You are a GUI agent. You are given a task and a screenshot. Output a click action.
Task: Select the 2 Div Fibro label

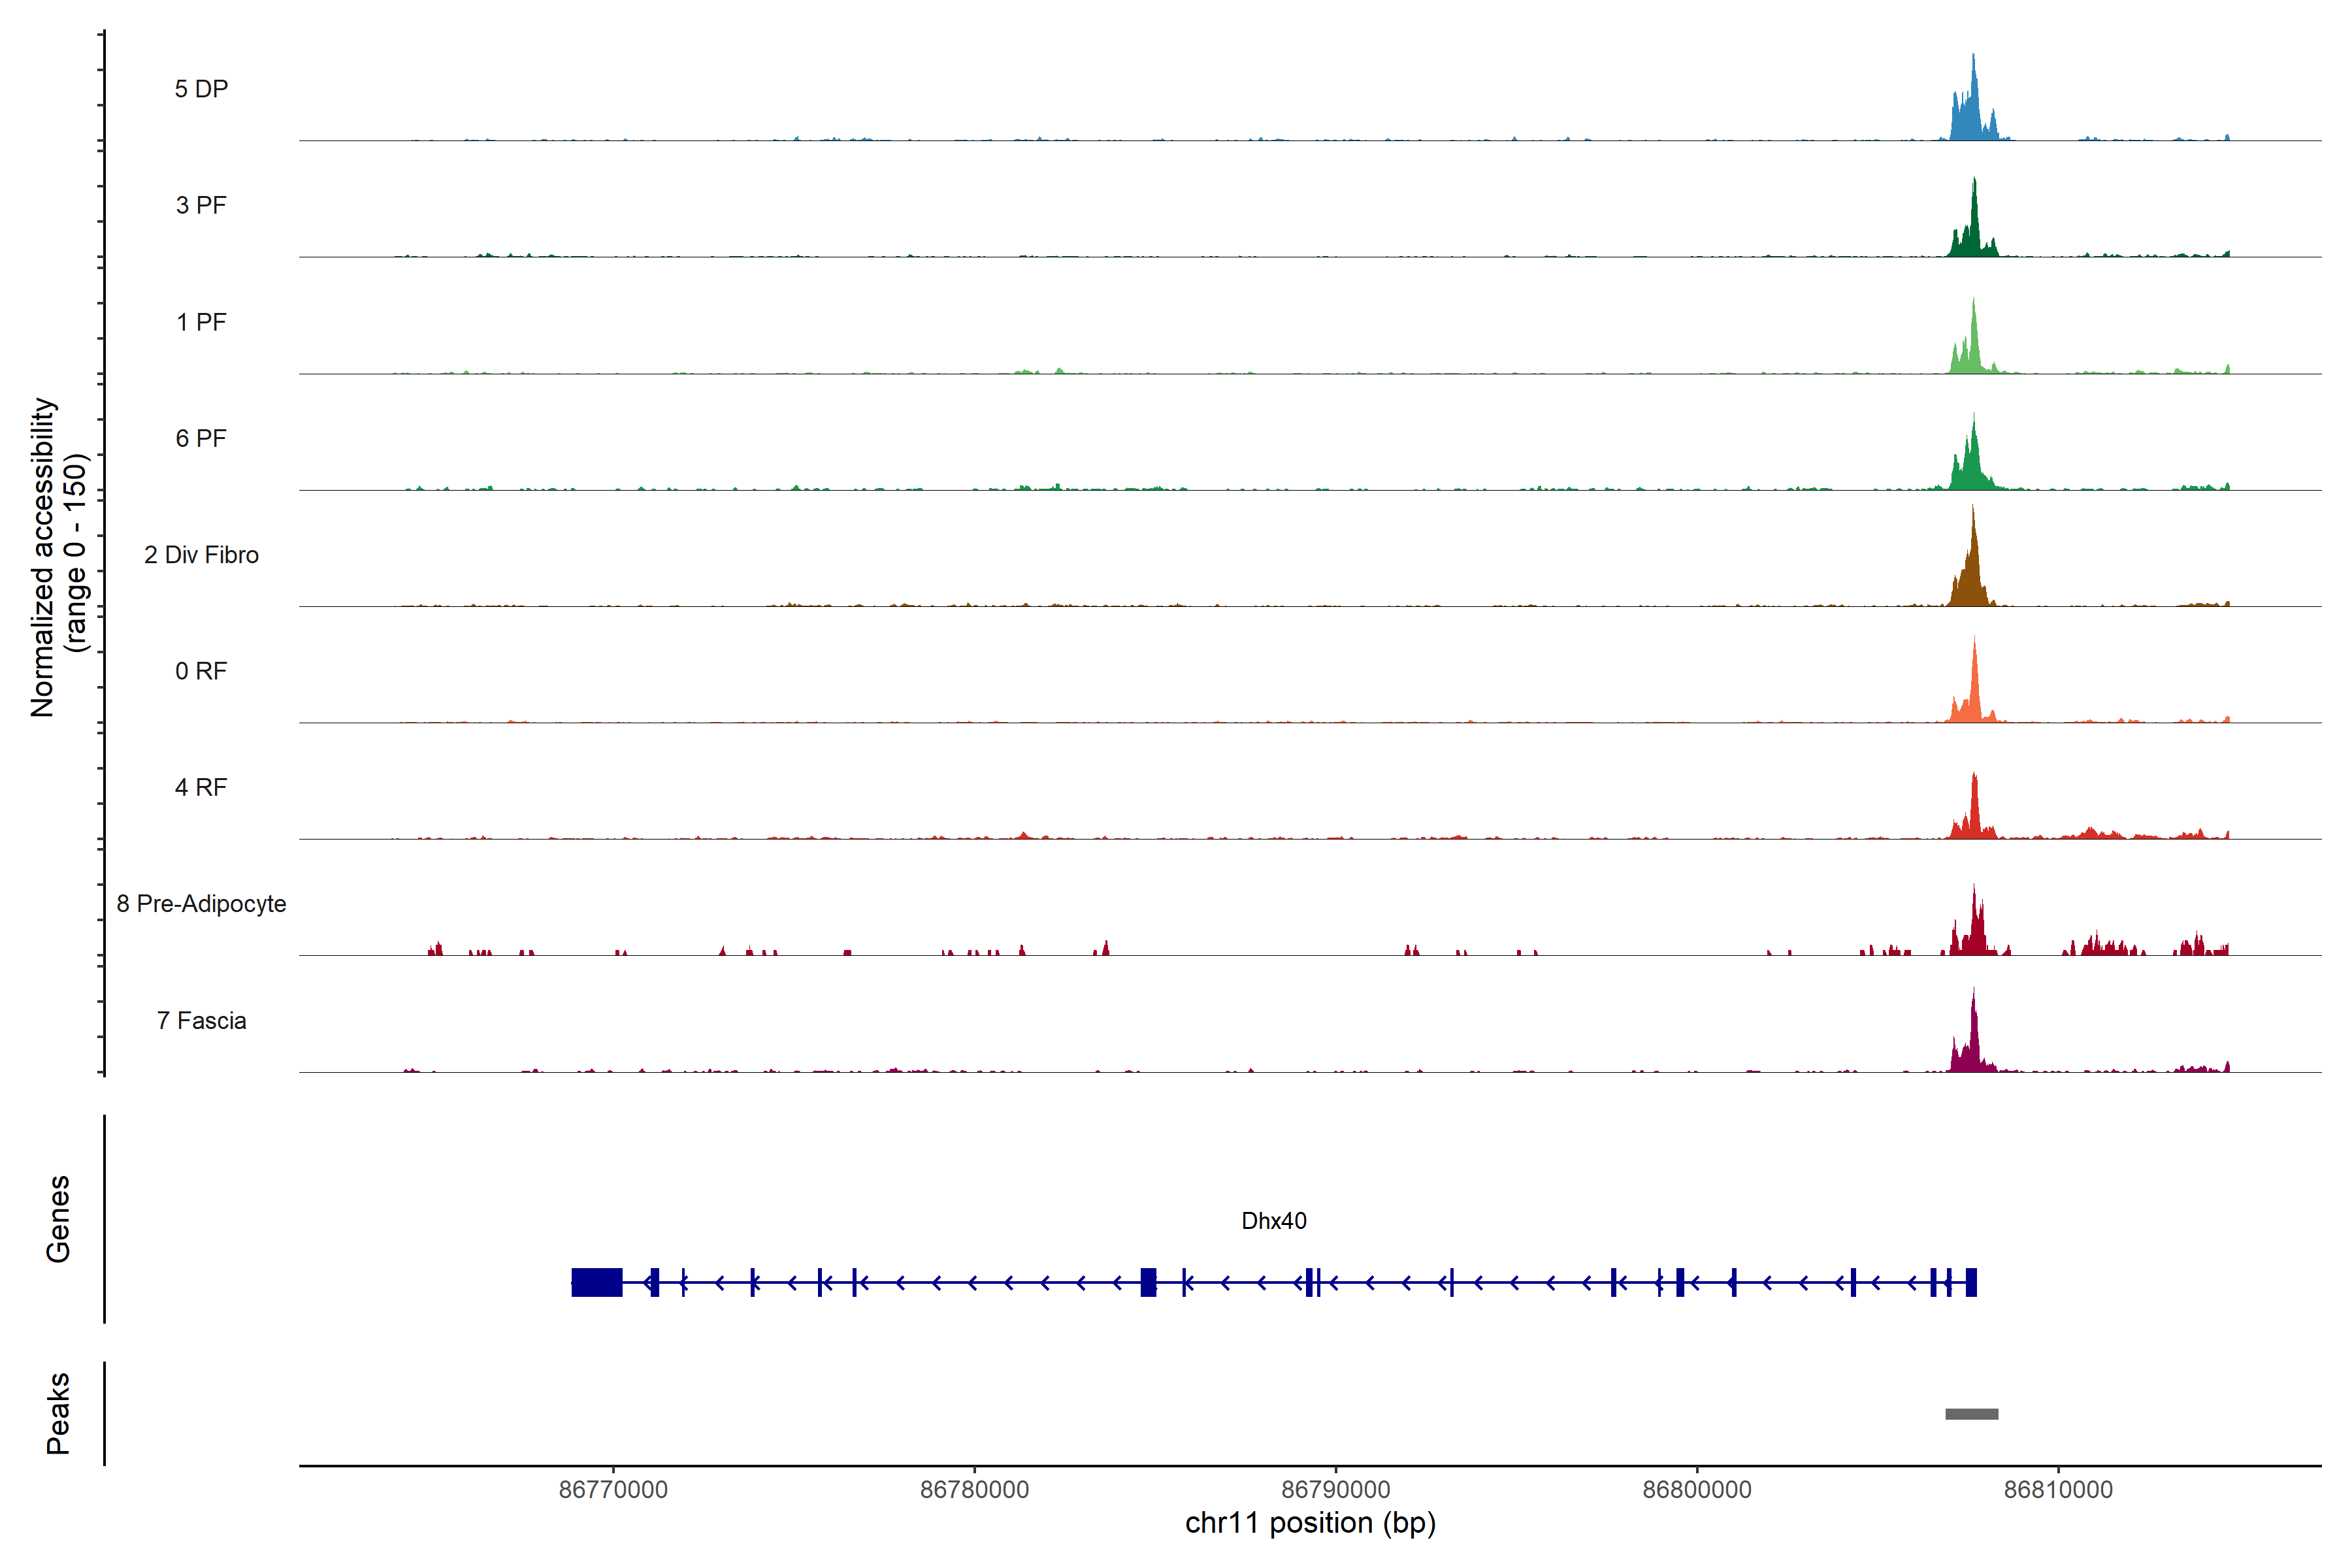[201, 555]
